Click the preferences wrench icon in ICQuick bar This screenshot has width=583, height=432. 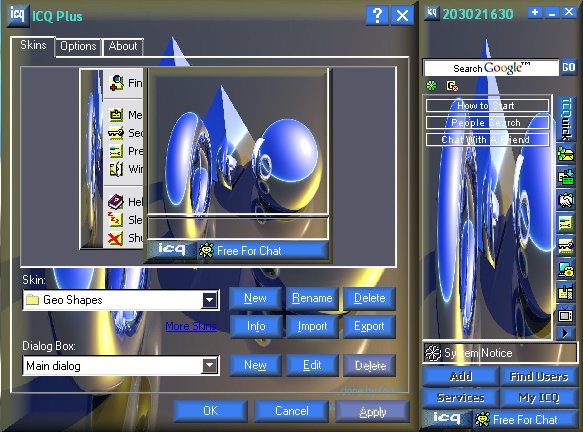[x=566, y=224]
